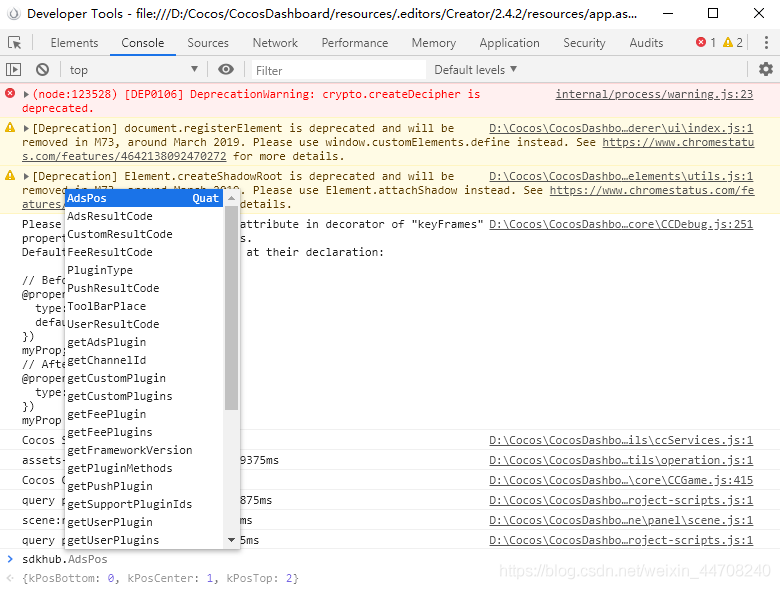Focus the console Filter input field
Image resolution: width=780 pixels, height=589 pixels.
339,70
